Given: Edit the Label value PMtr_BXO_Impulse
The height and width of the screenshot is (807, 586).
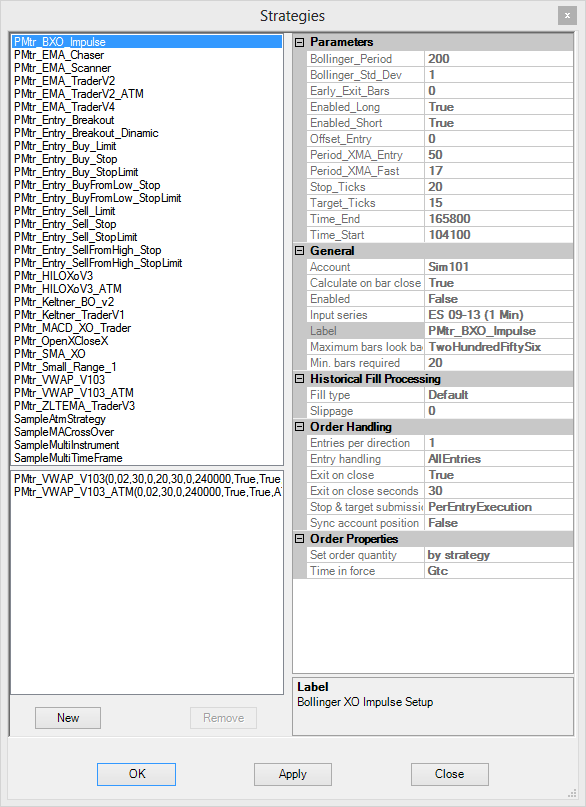Looking at the screenshot, I should [x=499, y=330].
